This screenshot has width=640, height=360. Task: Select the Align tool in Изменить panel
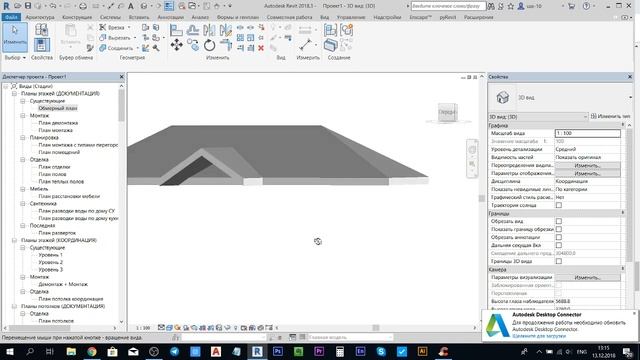pyautogui.click(x=176, y=30)
